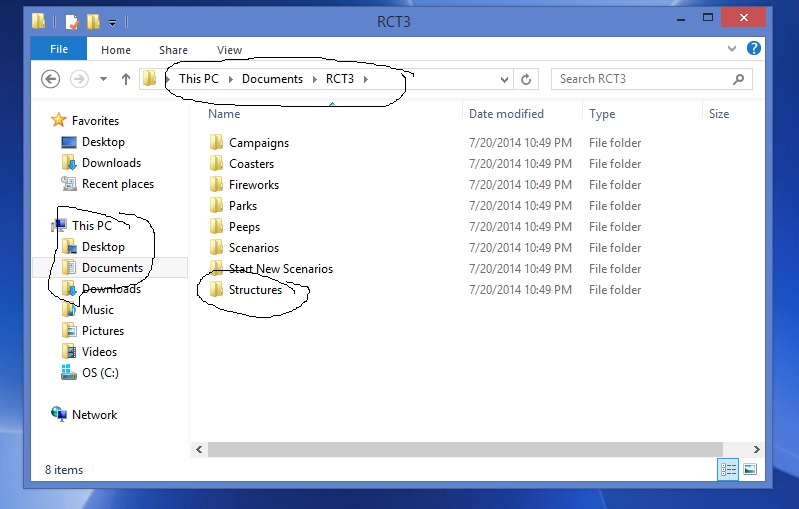799x509 pixels.
Task: Open Quick Access Toolbar customize dropdown
Action: 112,21
